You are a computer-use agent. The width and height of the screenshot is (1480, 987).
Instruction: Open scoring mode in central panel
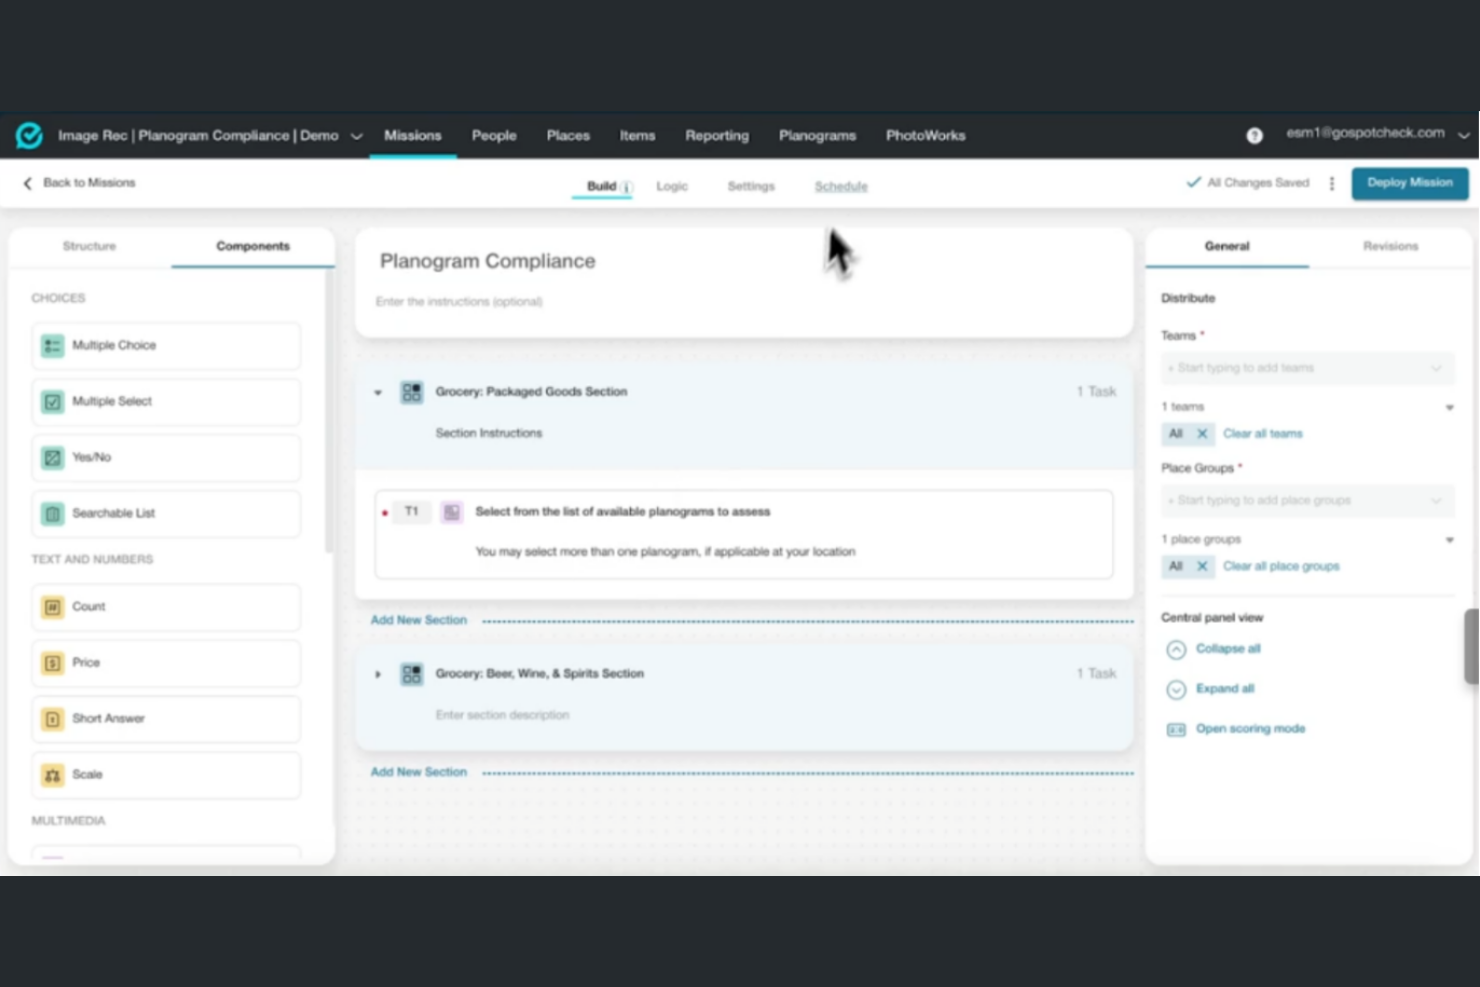(1250, 728)
